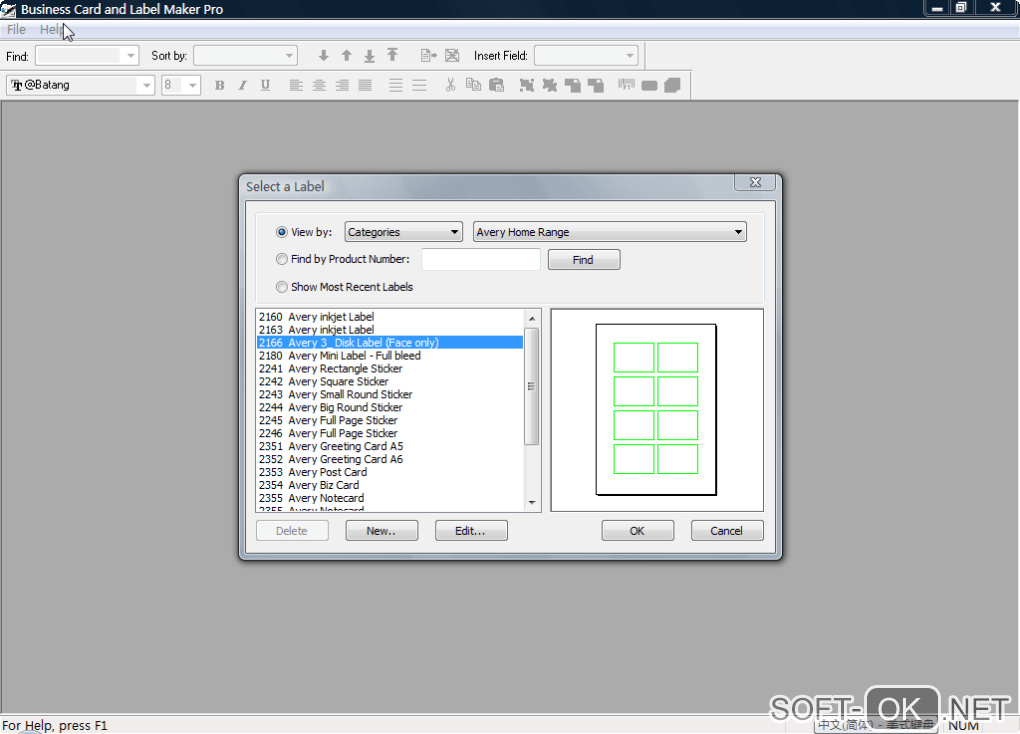Click the insert record document icon
This screenshot has height=734, width=1020.
click(428, 56)
